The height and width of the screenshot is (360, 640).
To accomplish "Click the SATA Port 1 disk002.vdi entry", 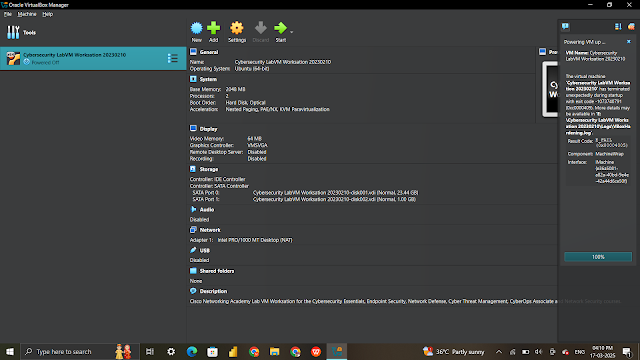I will [334, 200].
